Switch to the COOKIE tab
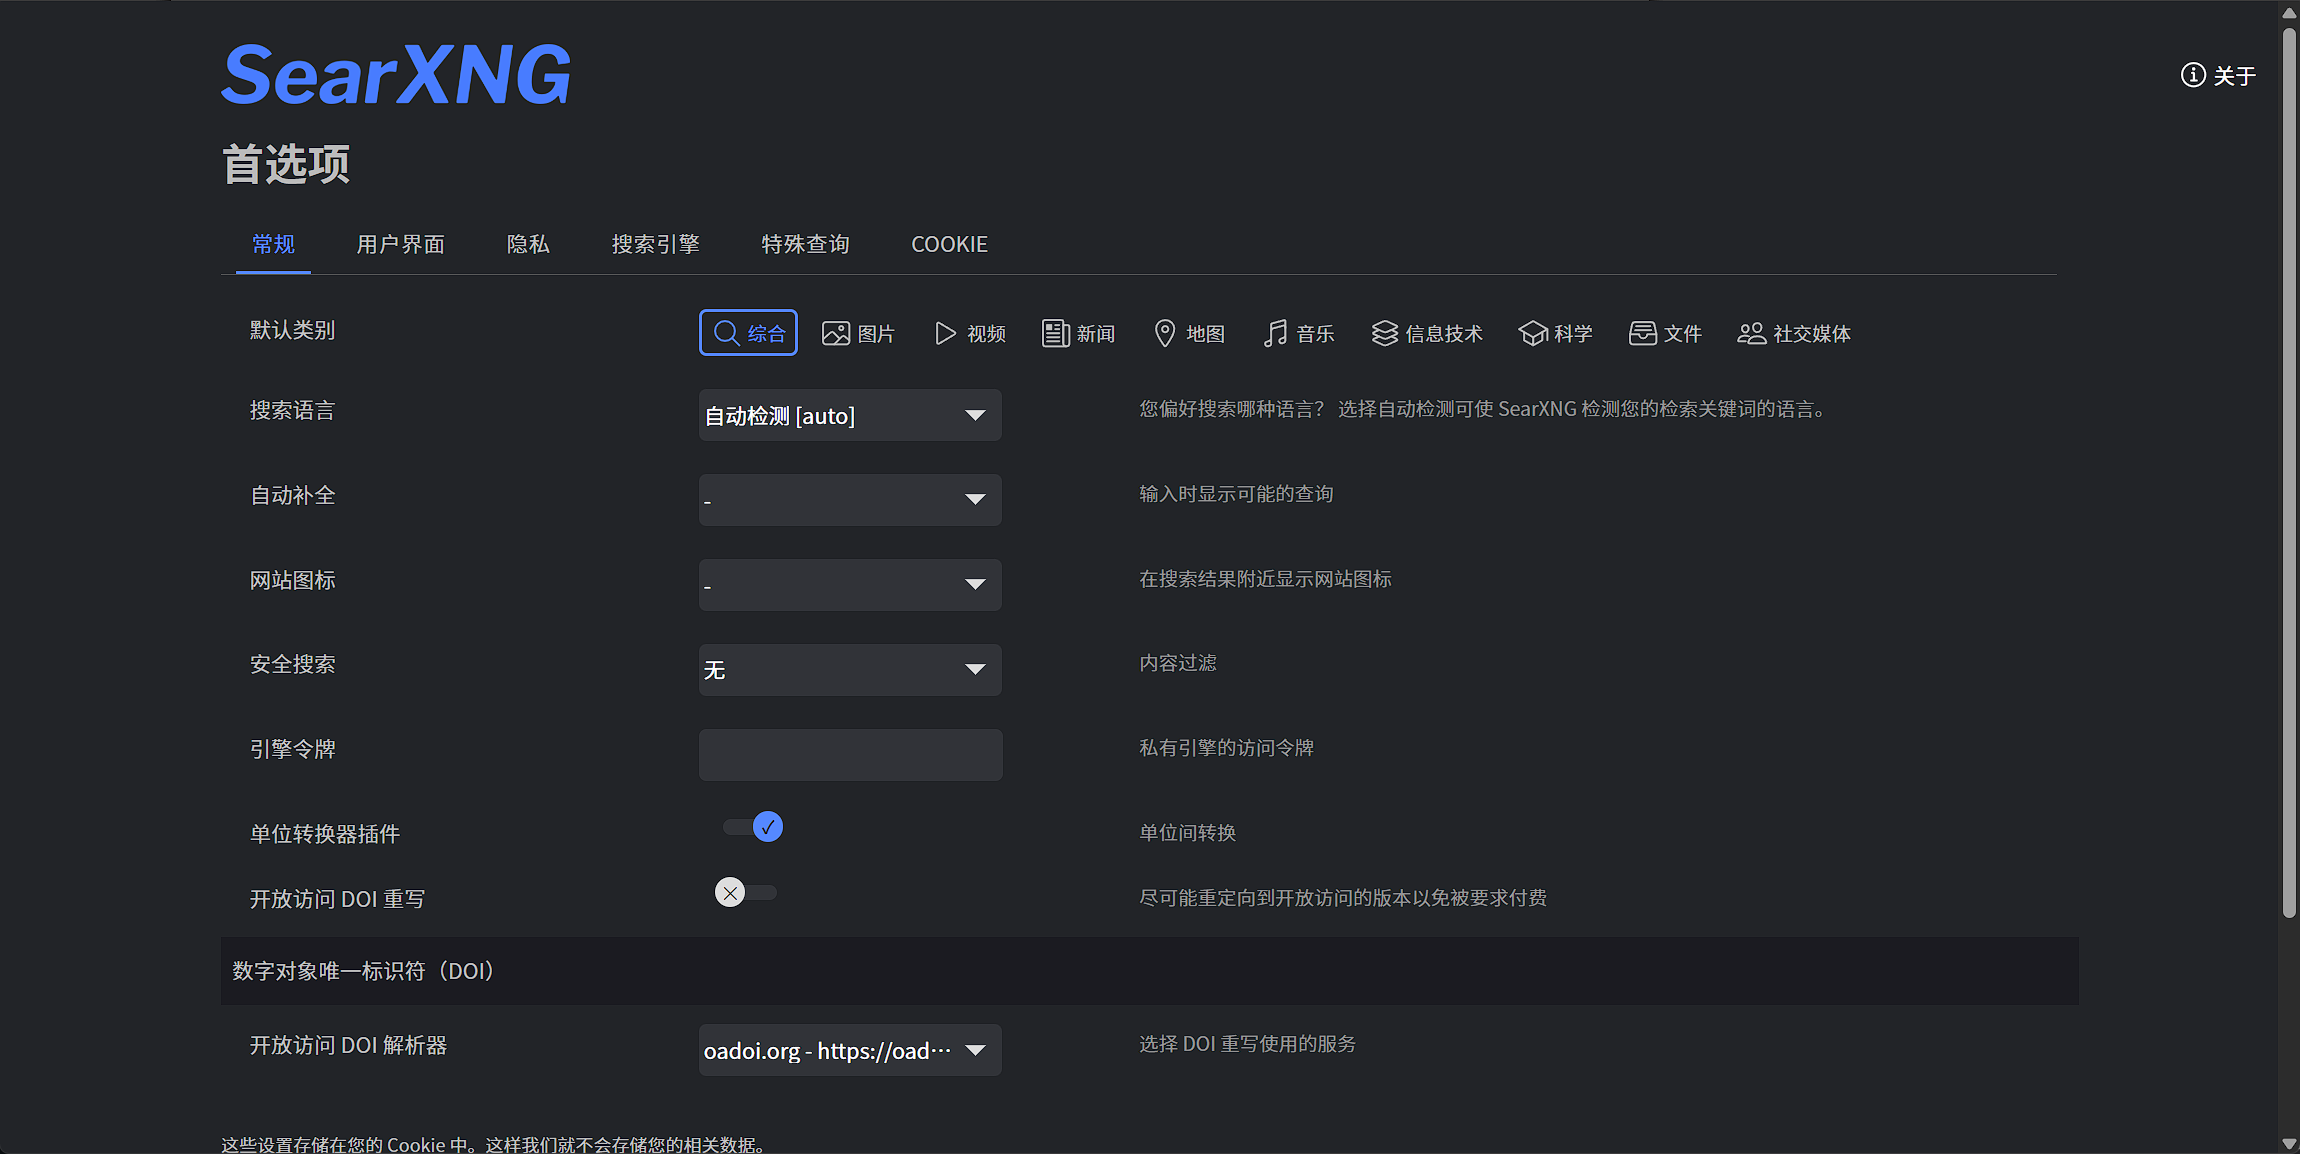 pos(948,244)
